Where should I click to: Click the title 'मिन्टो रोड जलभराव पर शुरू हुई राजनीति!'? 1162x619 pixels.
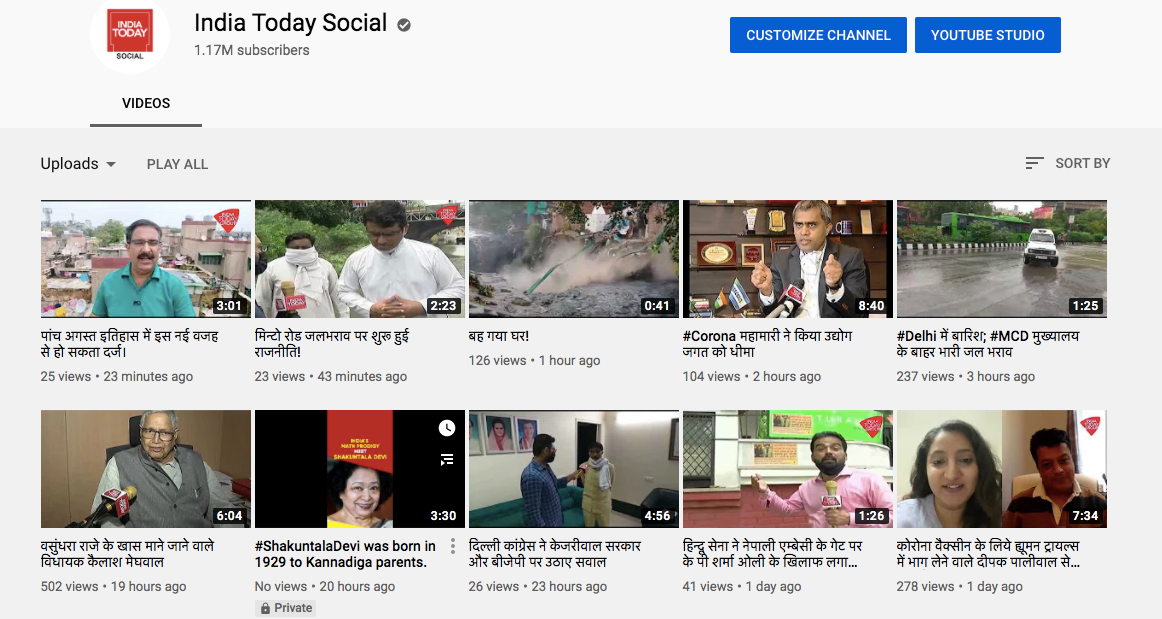click(332, 344)
